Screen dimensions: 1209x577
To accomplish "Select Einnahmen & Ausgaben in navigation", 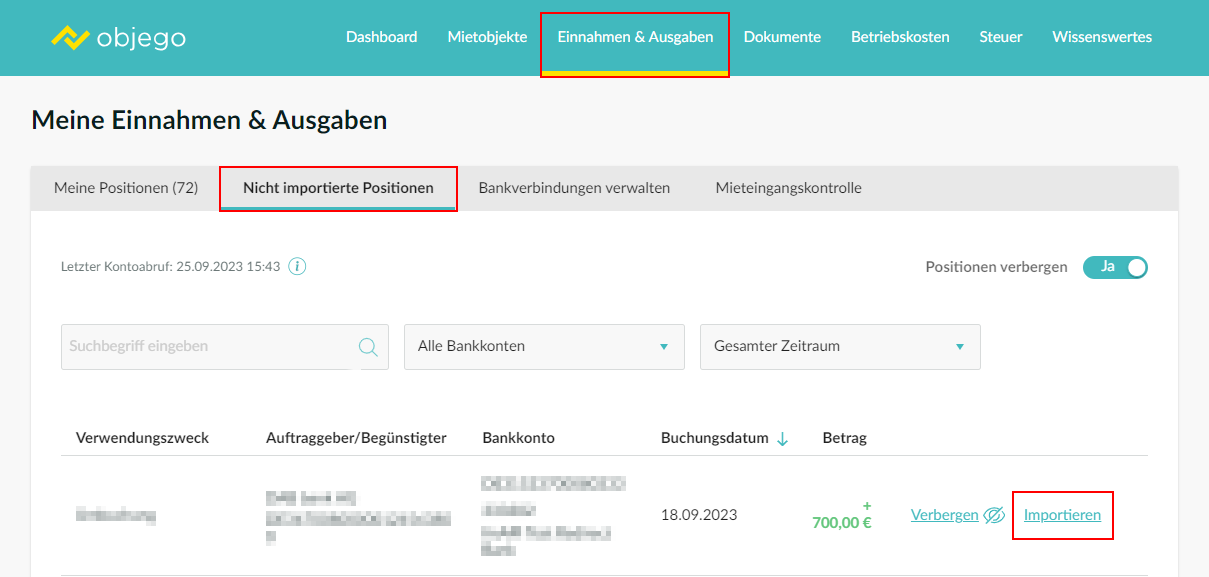I will point(635,37).
